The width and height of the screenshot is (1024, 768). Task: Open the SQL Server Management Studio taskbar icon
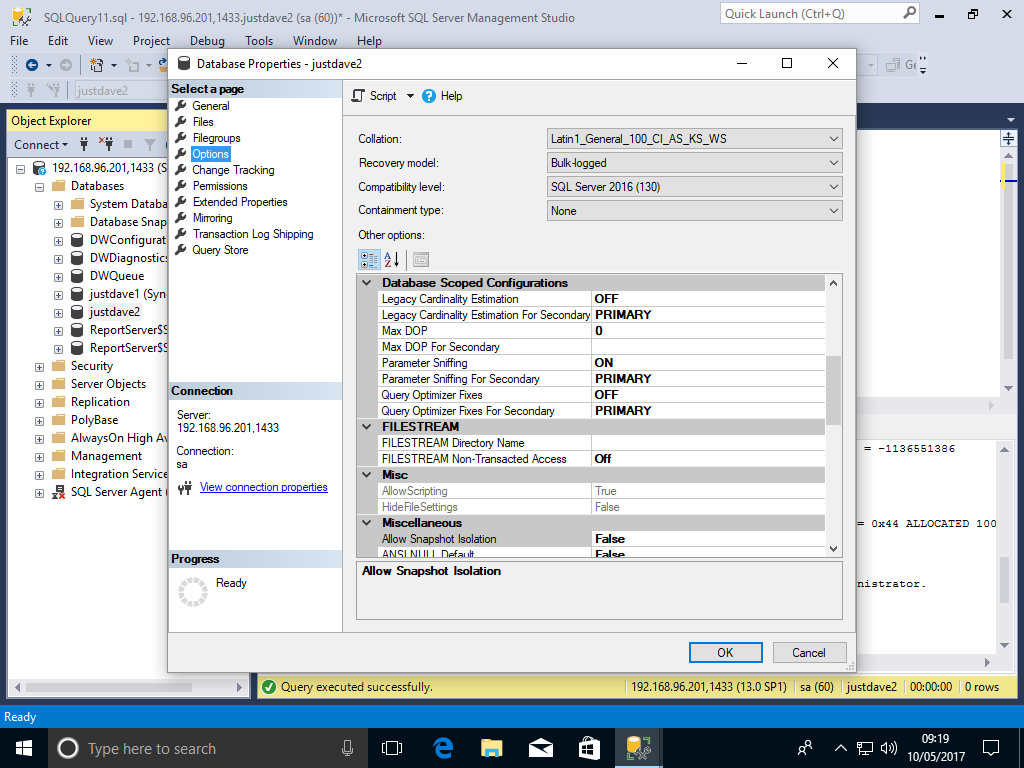[x=637, y=747]
